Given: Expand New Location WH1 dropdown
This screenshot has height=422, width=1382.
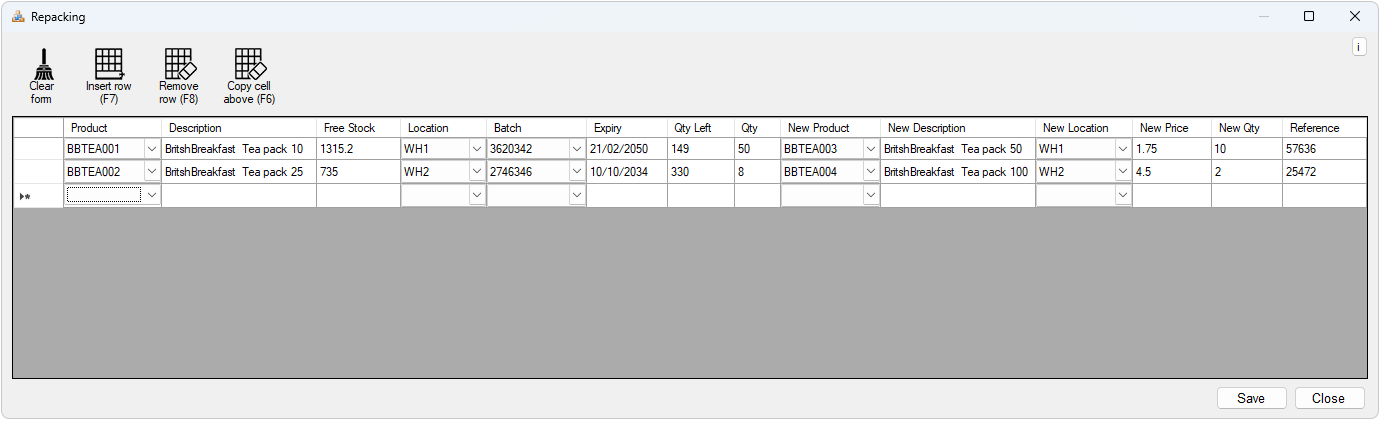Looking at the screenshot, I should (1123, 149).
